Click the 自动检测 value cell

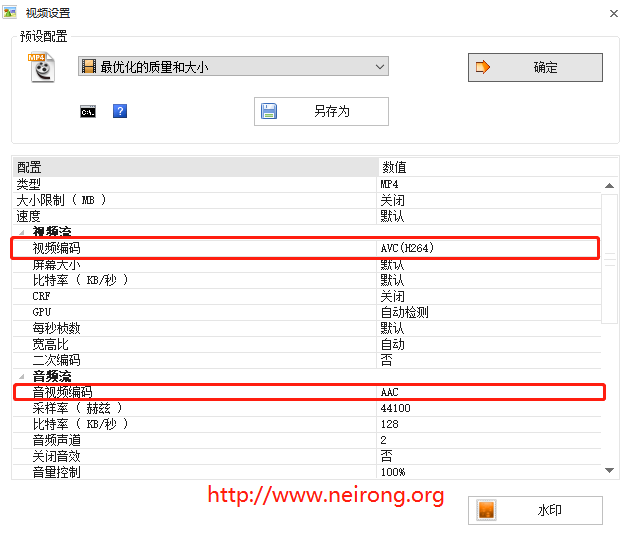pos(489,312)
